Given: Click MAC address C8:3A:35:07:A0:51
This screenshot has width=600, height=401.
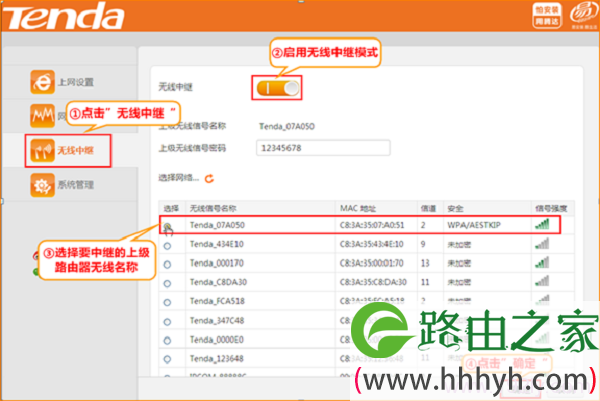Looking at the screenshot, I should tap(372, 225).
